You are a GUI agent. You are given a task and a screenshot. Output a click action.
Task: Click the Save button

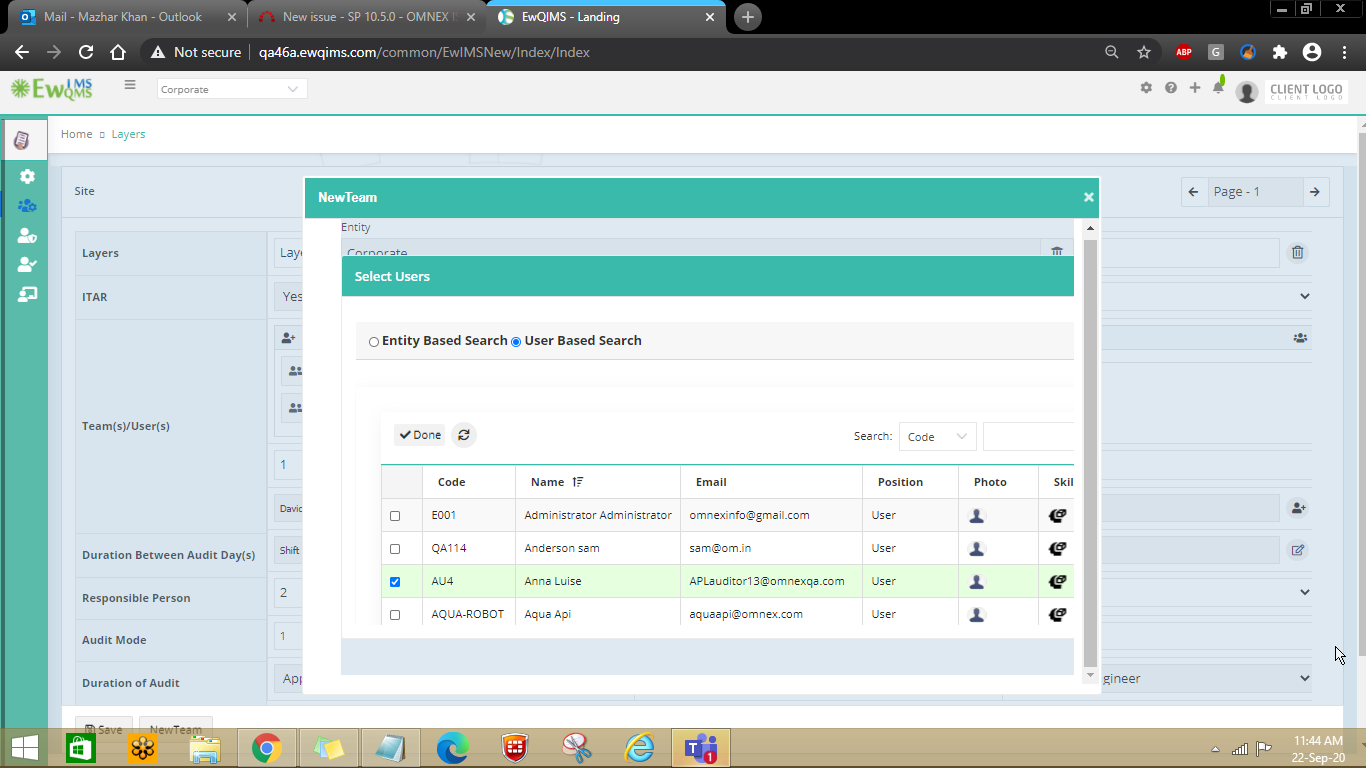(x=104, y=730)
